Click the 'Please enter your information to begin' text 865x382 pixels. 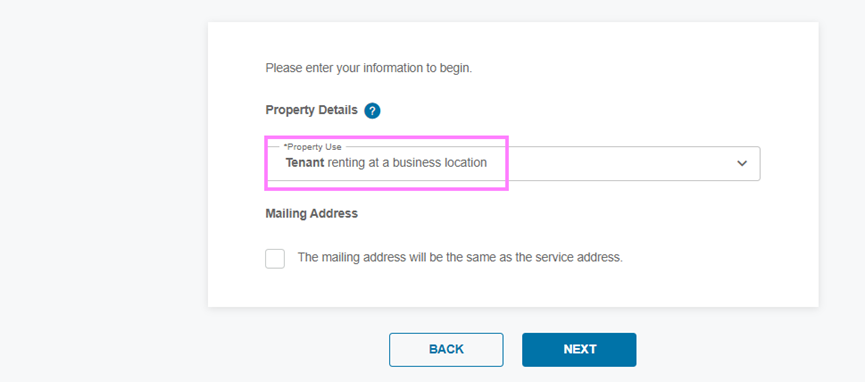coord(369,68)
